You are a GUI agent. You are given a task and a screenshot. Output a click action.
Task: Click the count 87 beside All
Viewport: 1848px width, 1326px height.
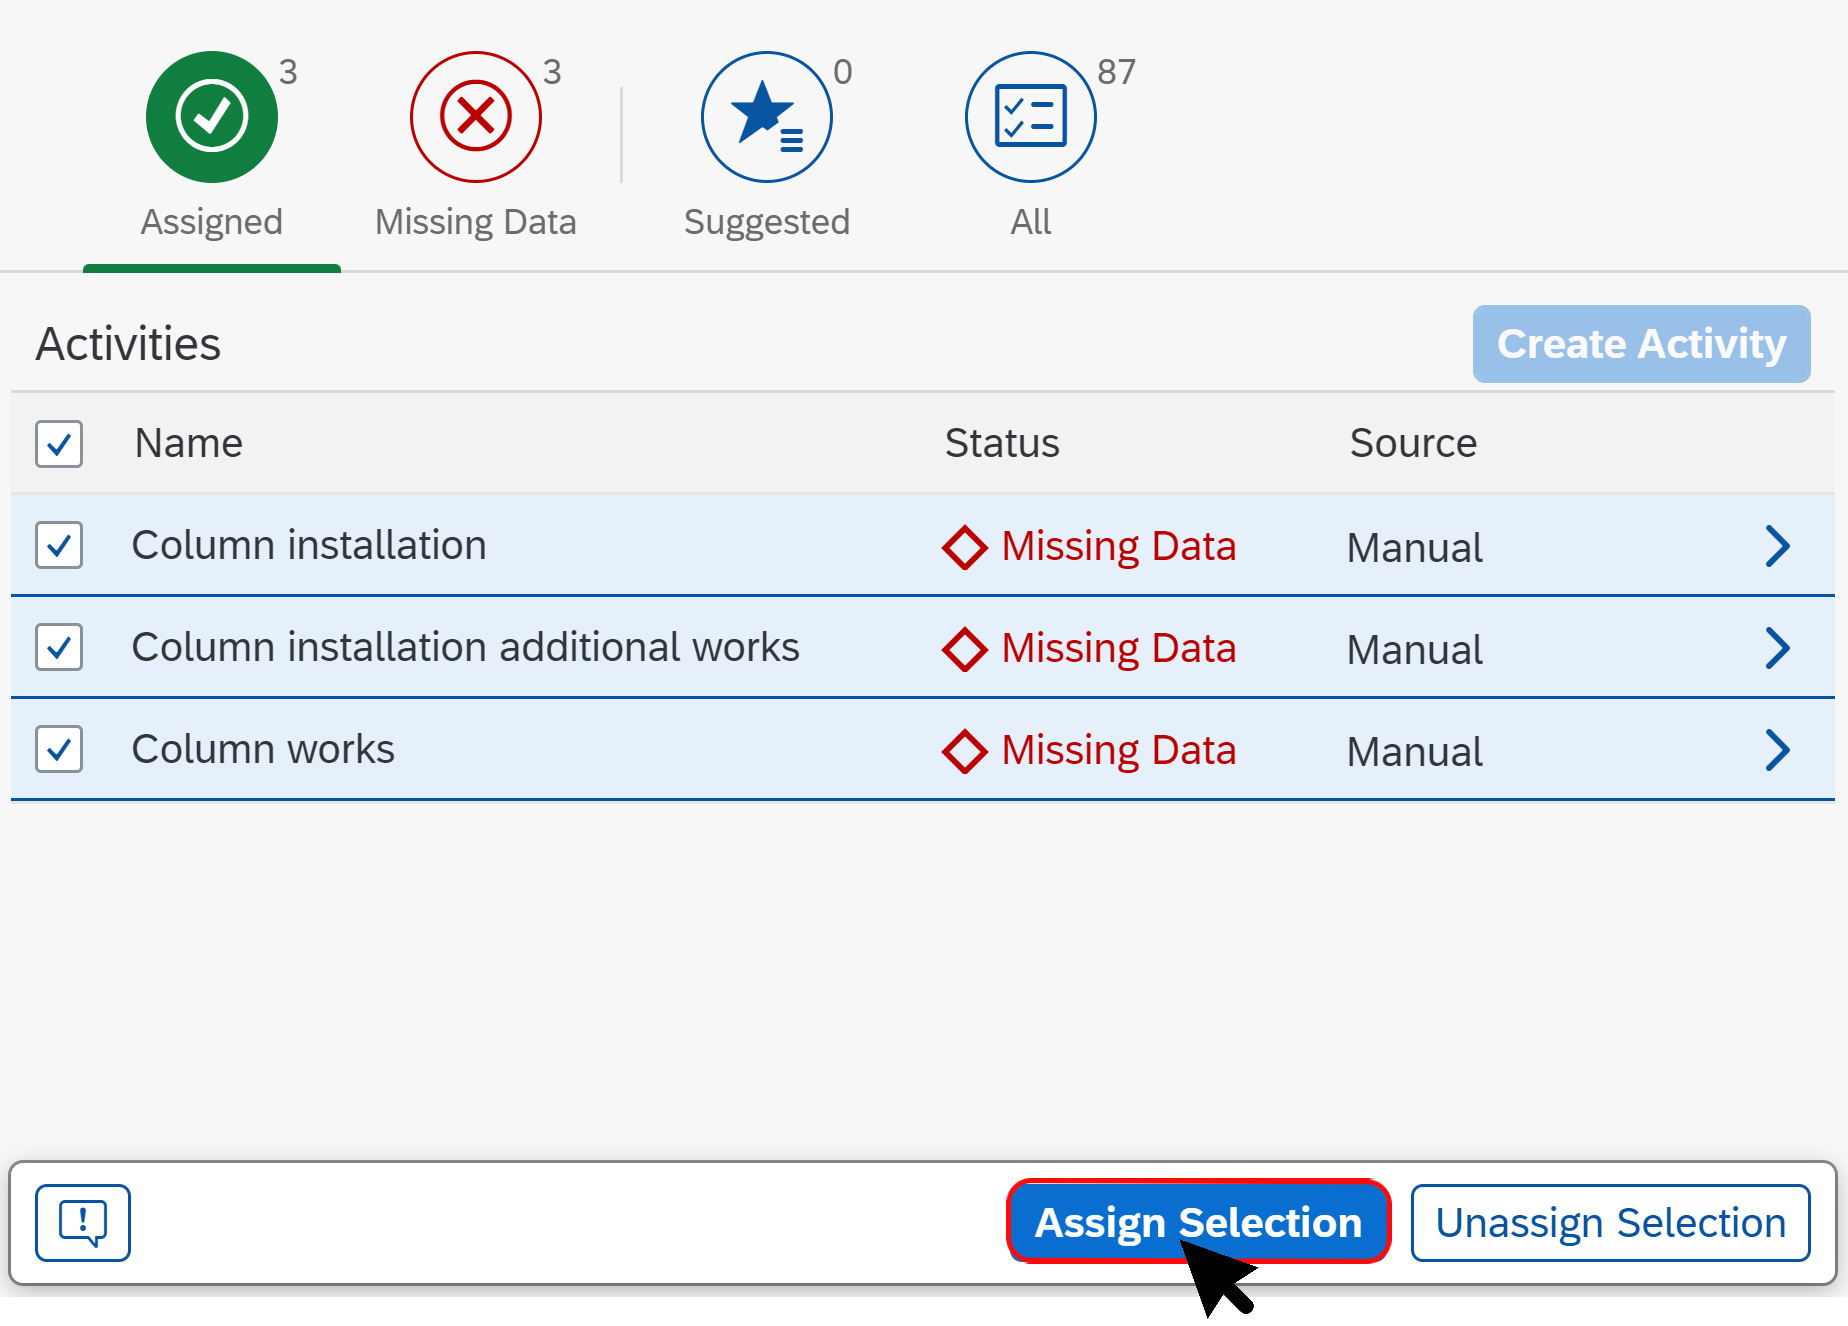click(1116, 72)
